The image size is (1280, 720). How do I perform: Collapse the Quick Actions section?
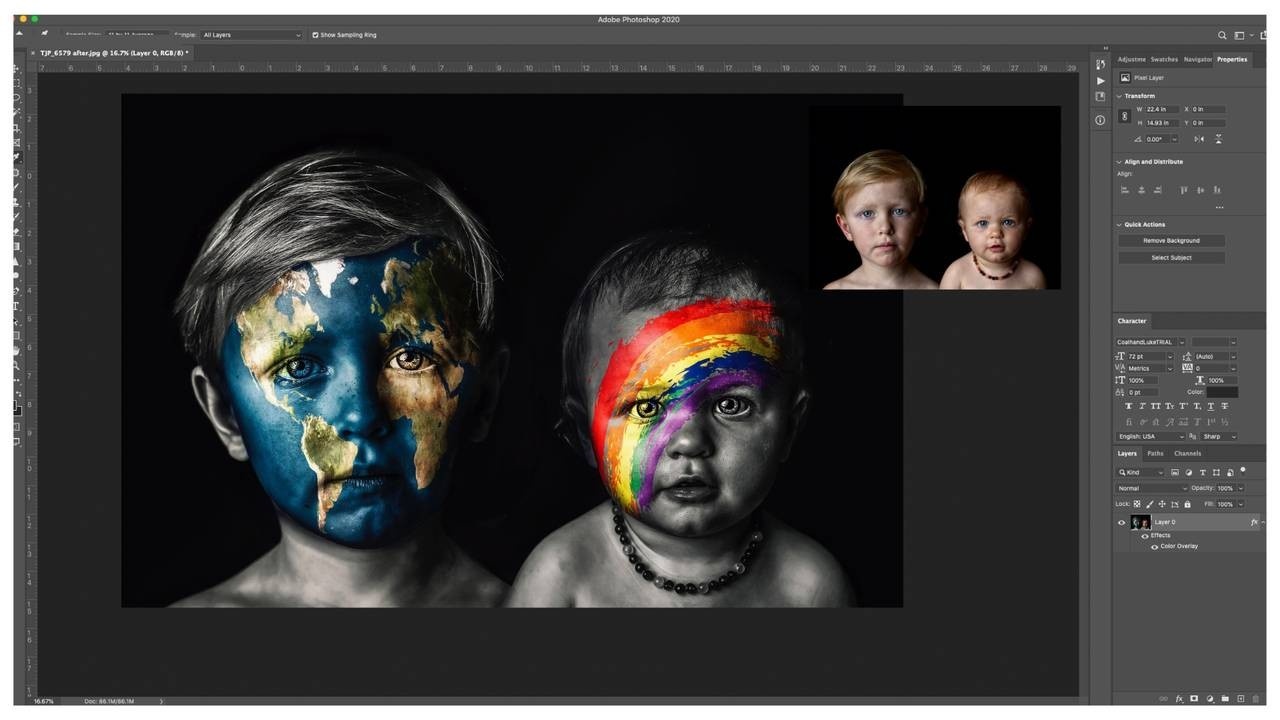tap(1119, 225)
